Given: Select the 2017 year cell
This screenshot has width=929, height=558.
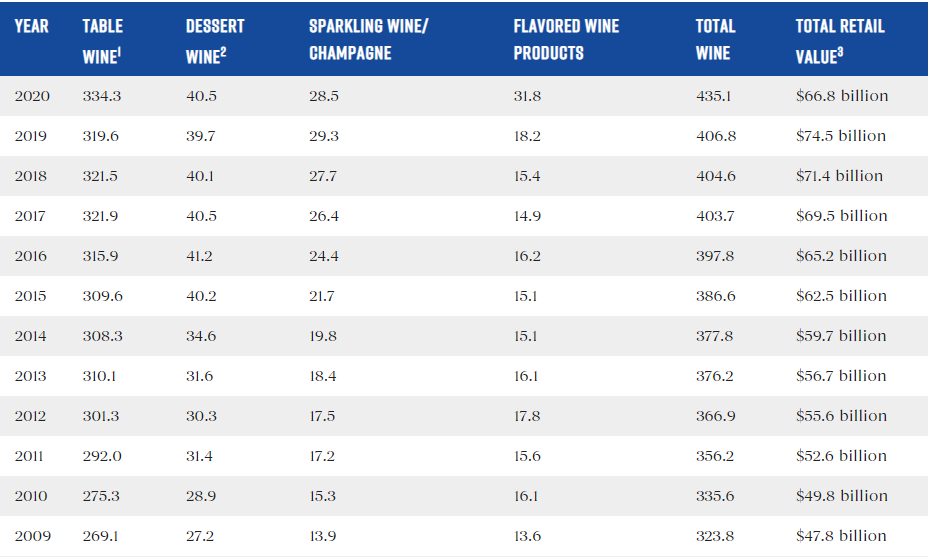Looking at the screenshot, I should pyautogui.click(x=32, y=216).
